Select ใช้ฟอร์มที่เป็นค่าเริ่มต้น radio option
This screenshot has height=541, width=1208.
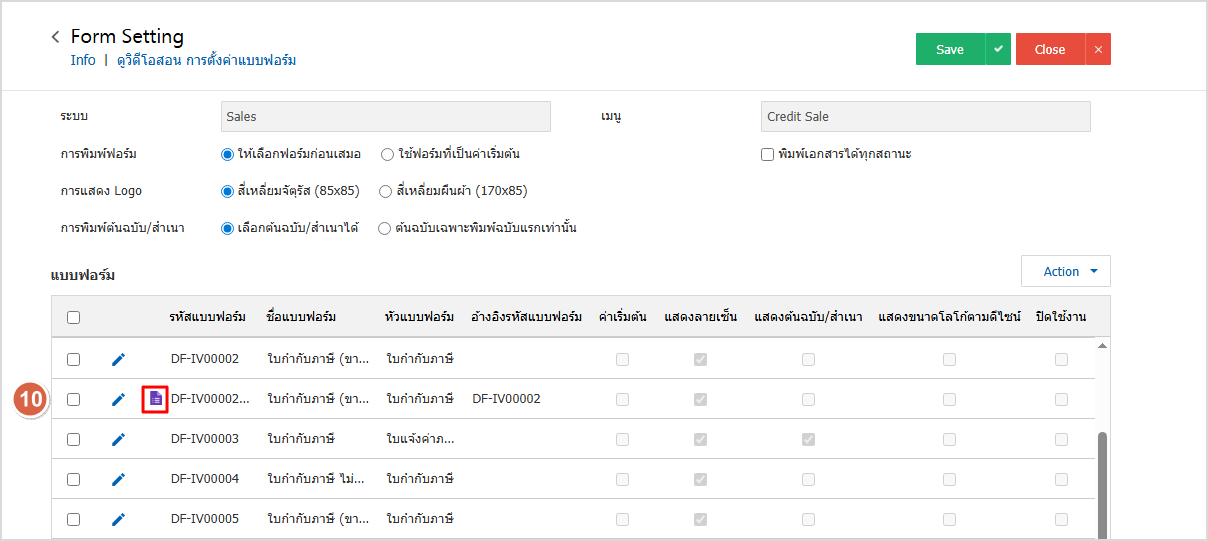[x=387, y=154]
